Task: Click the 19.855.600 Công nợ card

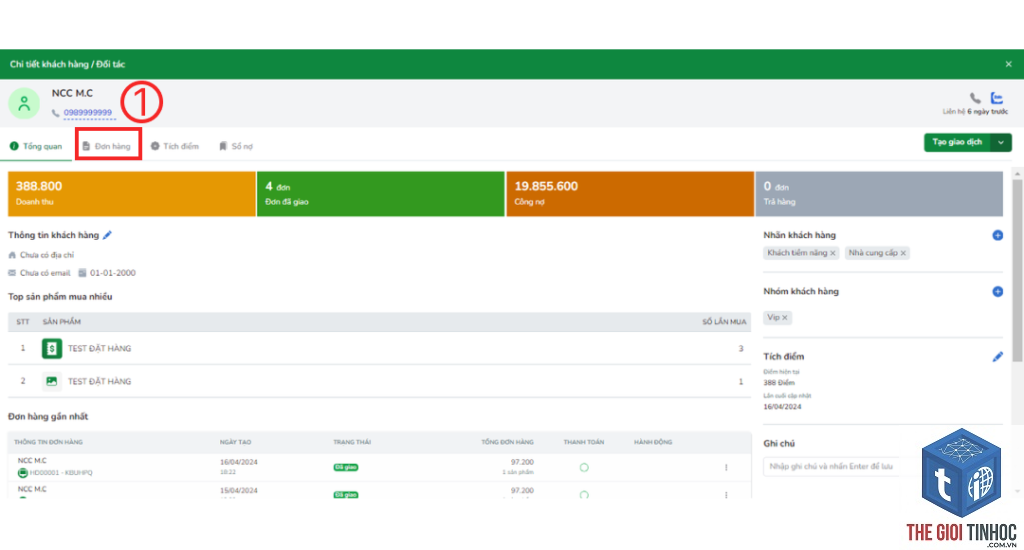Action: [630, 194]
